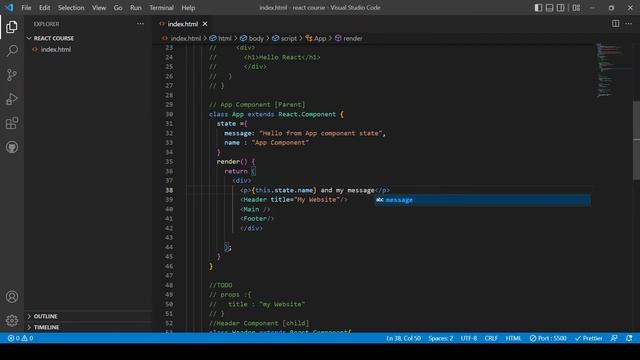
Task: Click the feedback icon in status bar
Action: pos(614,338)
